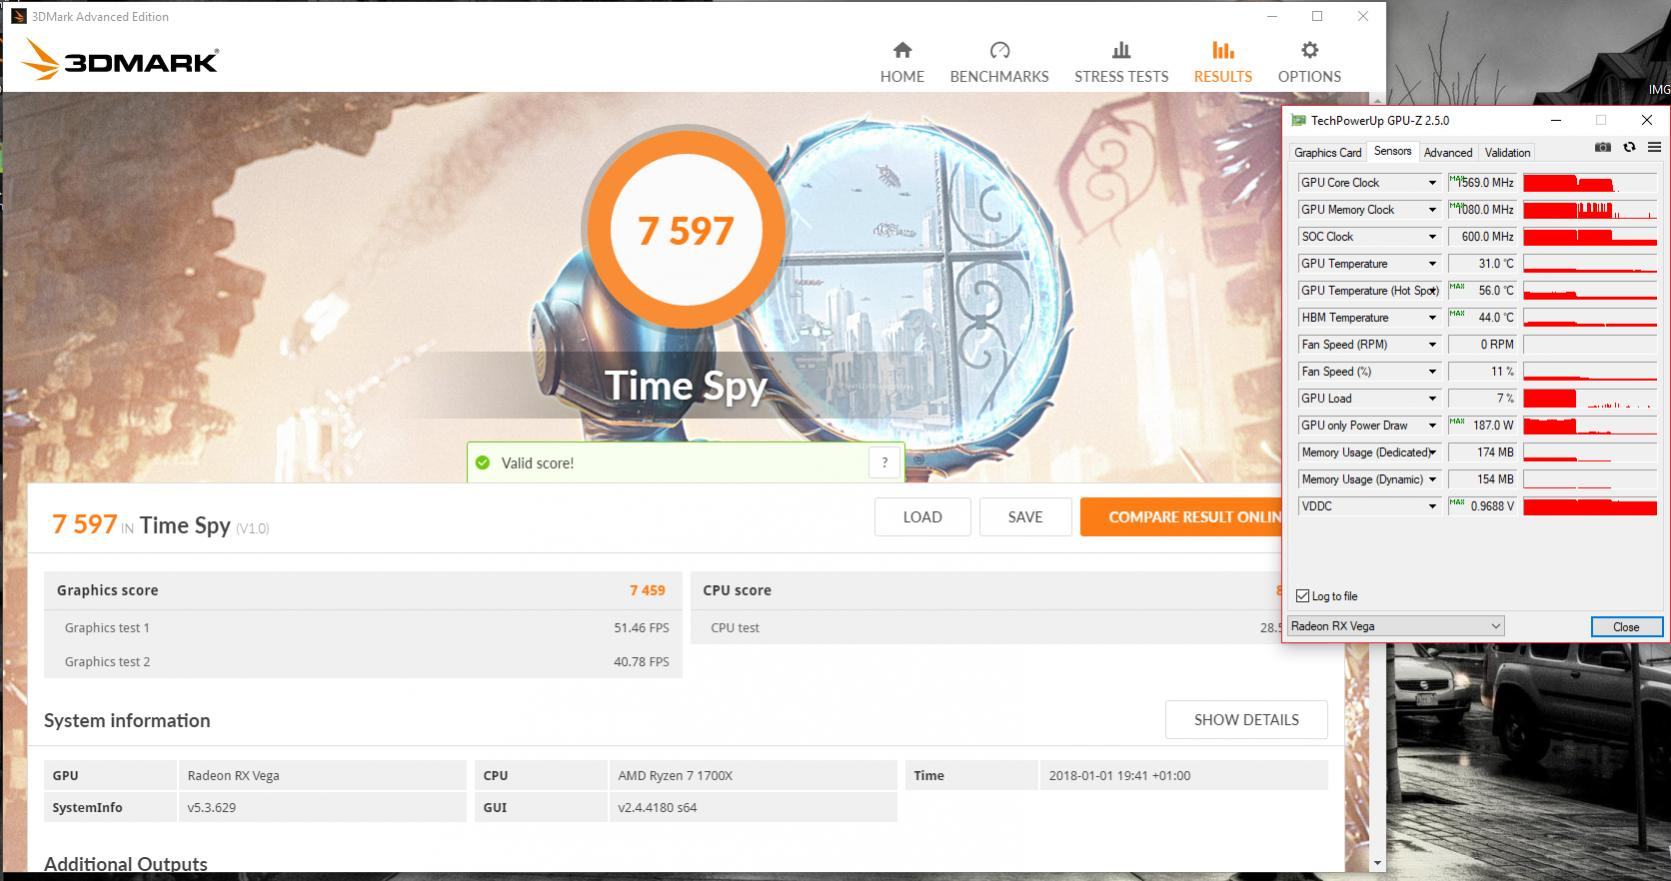This screenshot has width=1671, height=881.
Task: Open the GPU-Z Advanced tab
Action: (1447, 152)
